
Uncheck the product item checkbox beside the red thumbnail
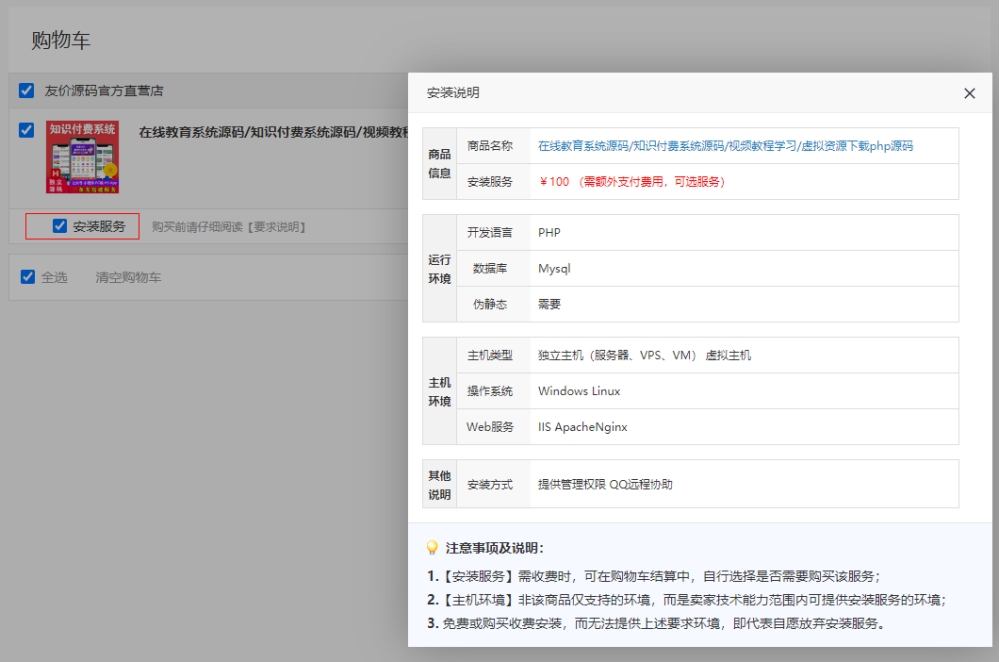pyautogui.click(x=26, y=130)
